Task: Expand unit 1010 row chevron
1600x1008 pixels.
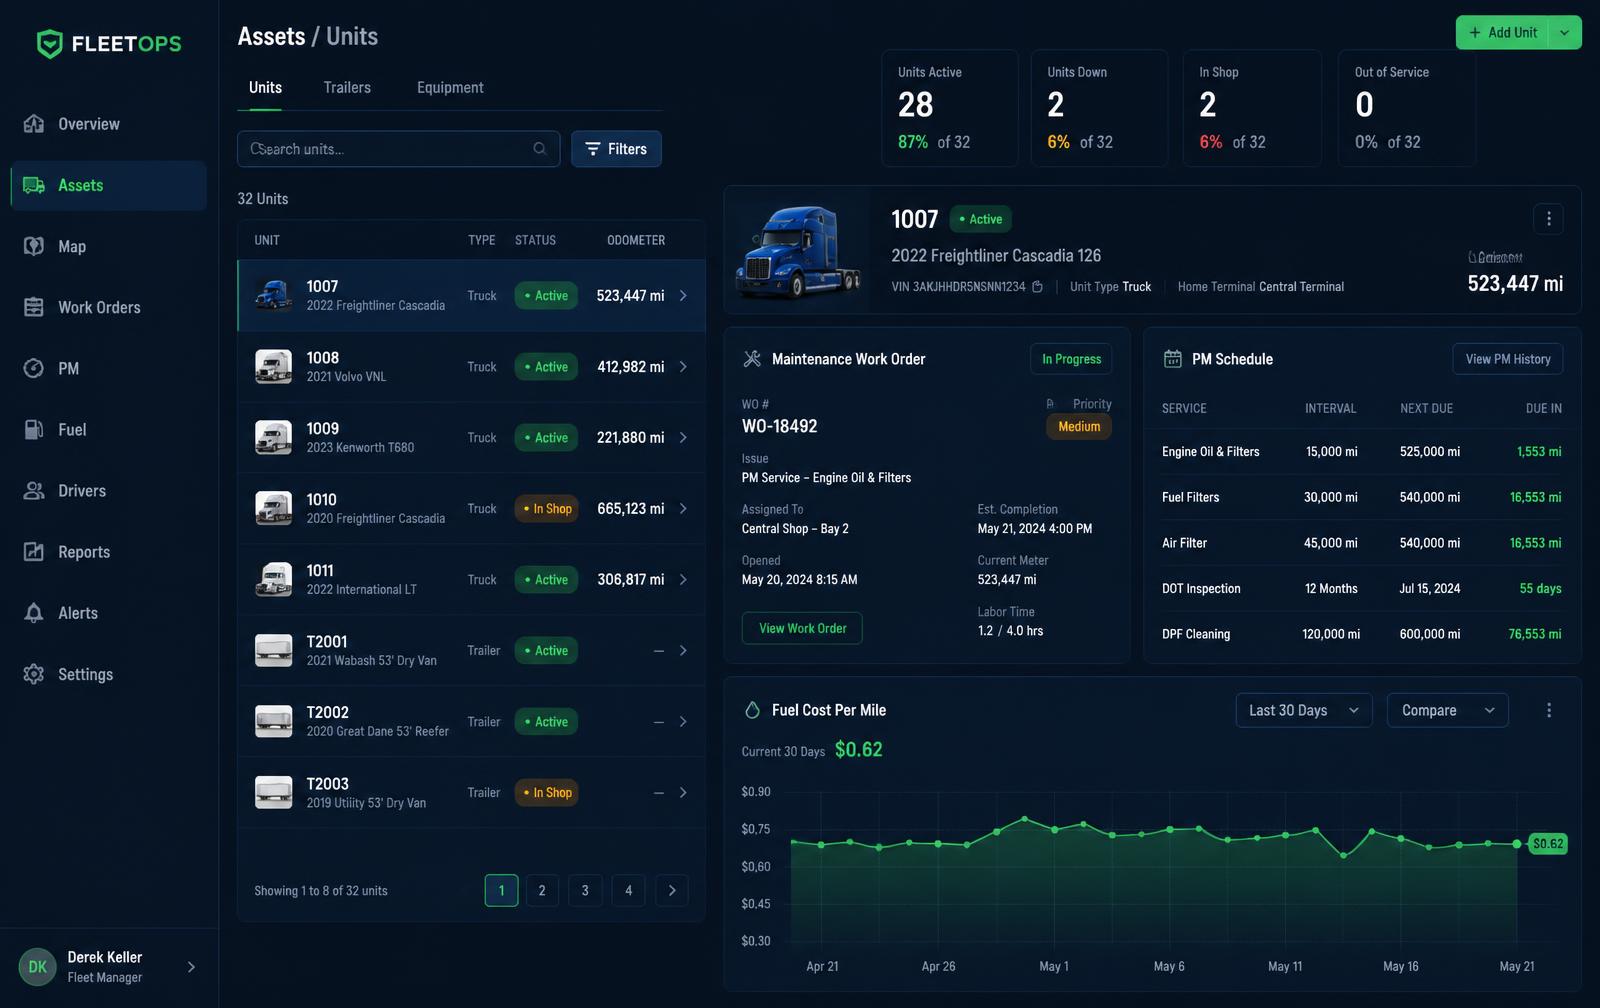Action: (x=683, y=509)
